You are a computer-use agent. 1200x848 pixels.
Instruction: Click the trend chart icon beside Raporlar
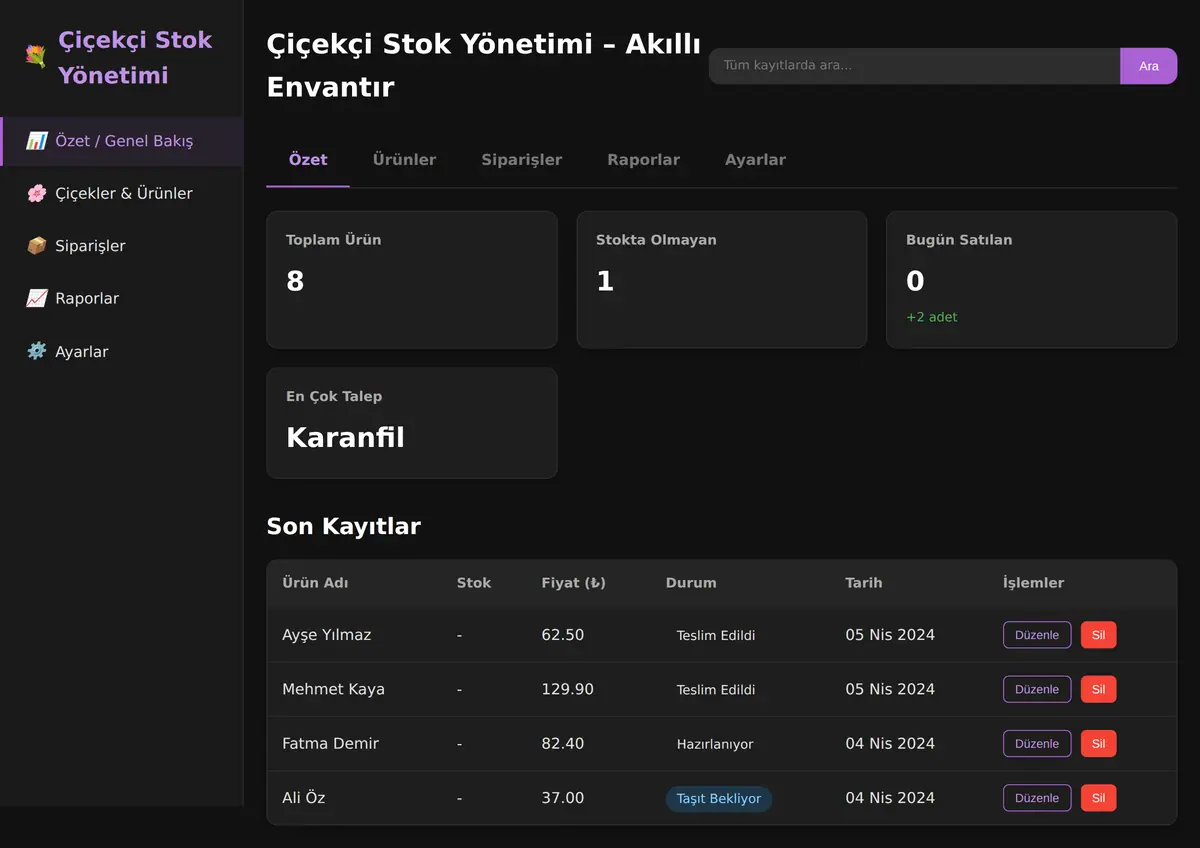[x=37, y=299]
